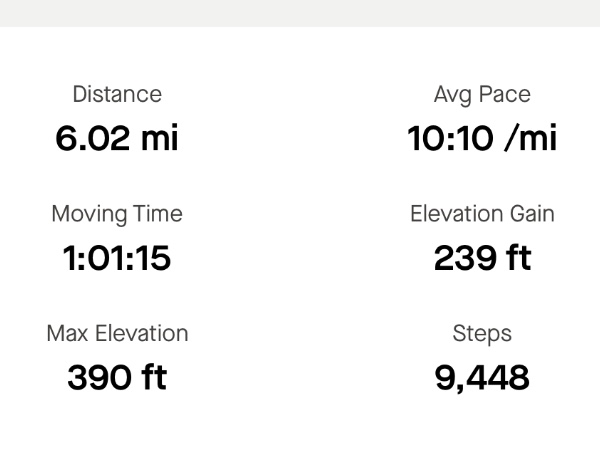Click the number 390 under Max Elevation
The image size is (600, 450).
(x=99, y=377)
